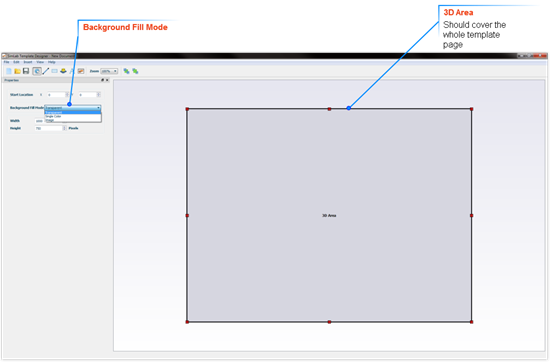Close the Properties panel
The height and width of the screenshot is (364, 552).
point(107,80)
